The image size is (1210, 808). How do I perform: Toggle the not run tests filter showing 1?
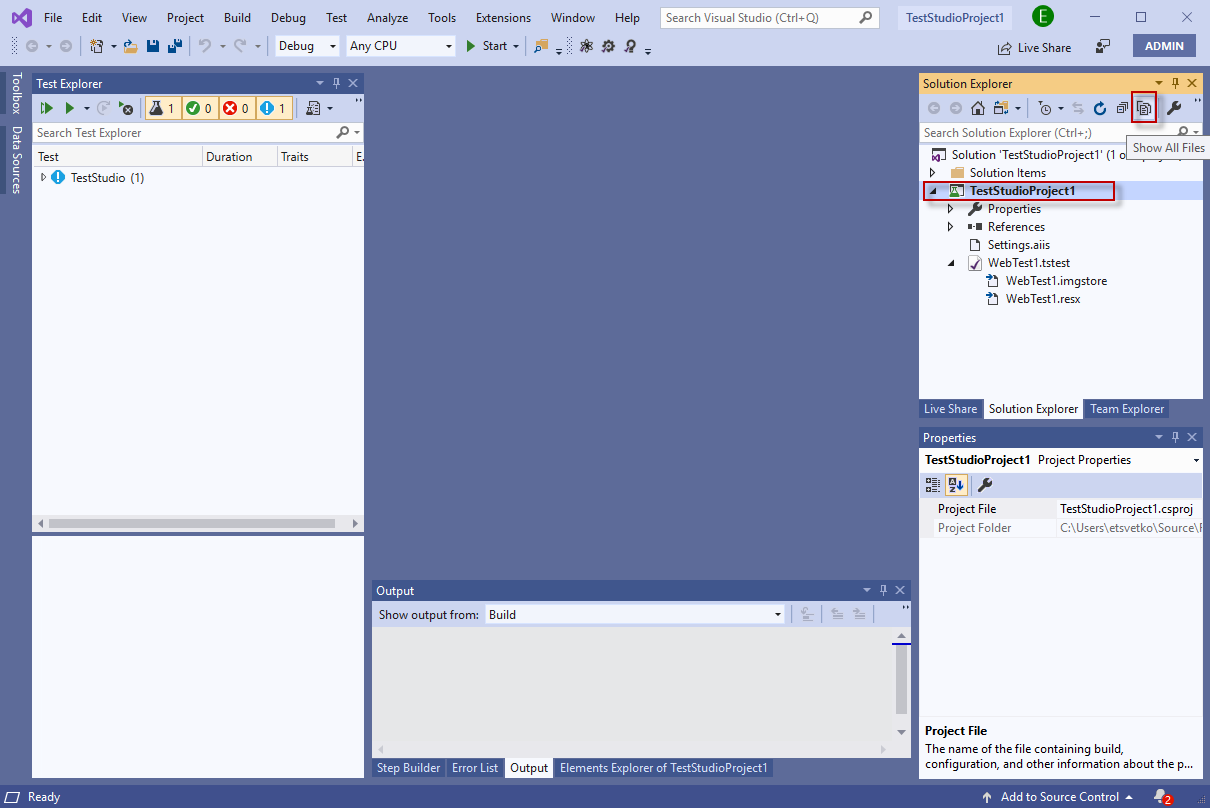[x=274, y=108]
